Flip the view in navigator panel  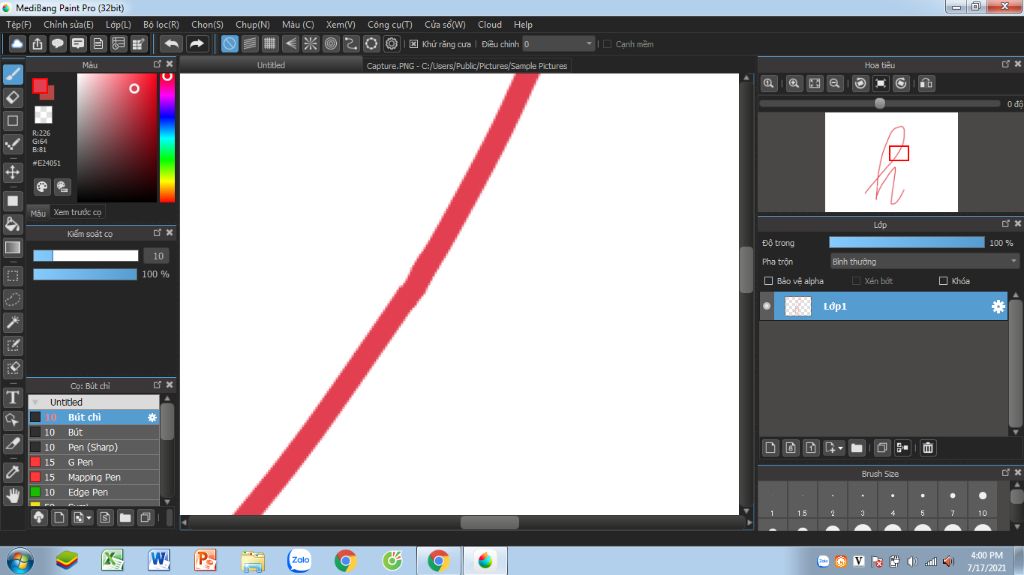tap(926, 84)
